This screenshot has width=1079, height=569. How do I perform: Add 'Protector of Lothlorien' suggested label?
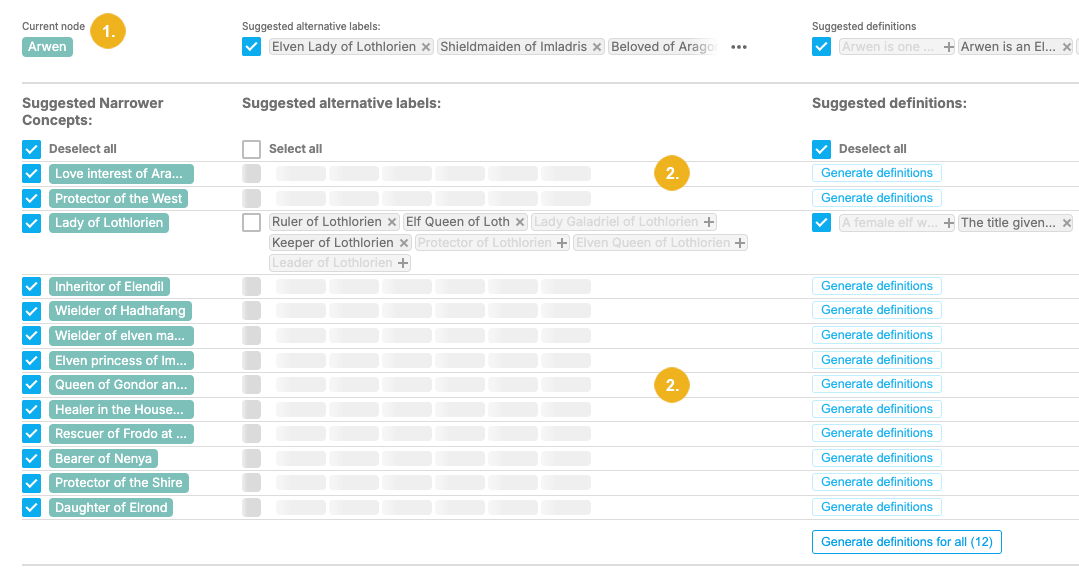pos(562,243)
